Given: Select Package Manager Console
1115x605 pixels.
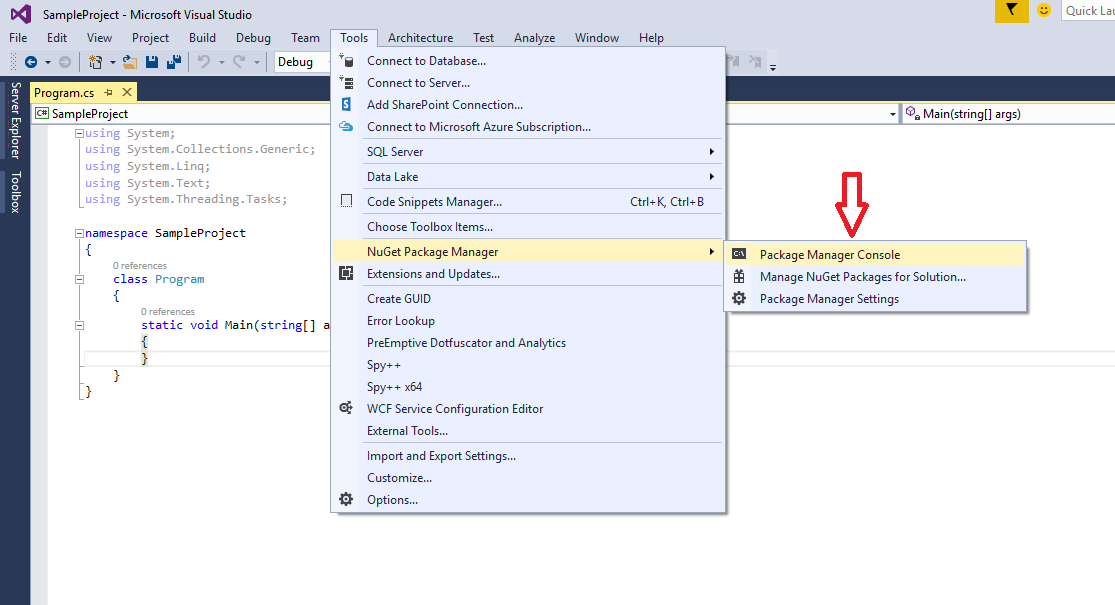Looking at the screenshot, I should 876,255.
